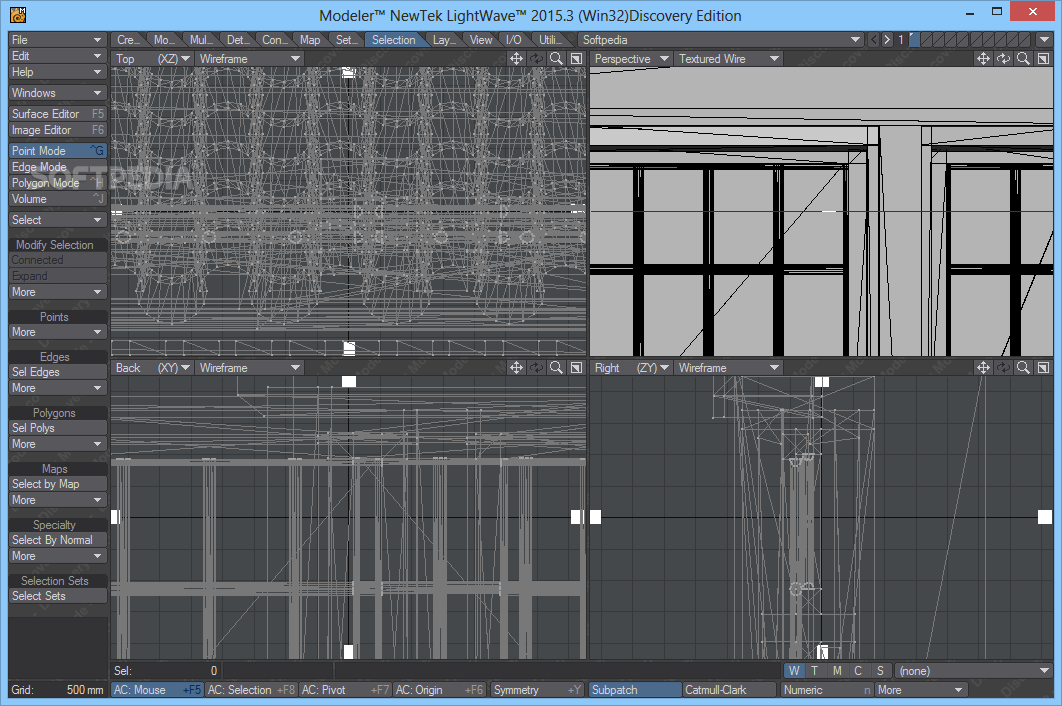Toggle Symmetry mode
The image size is (1062, 706).
click(537, 690)
